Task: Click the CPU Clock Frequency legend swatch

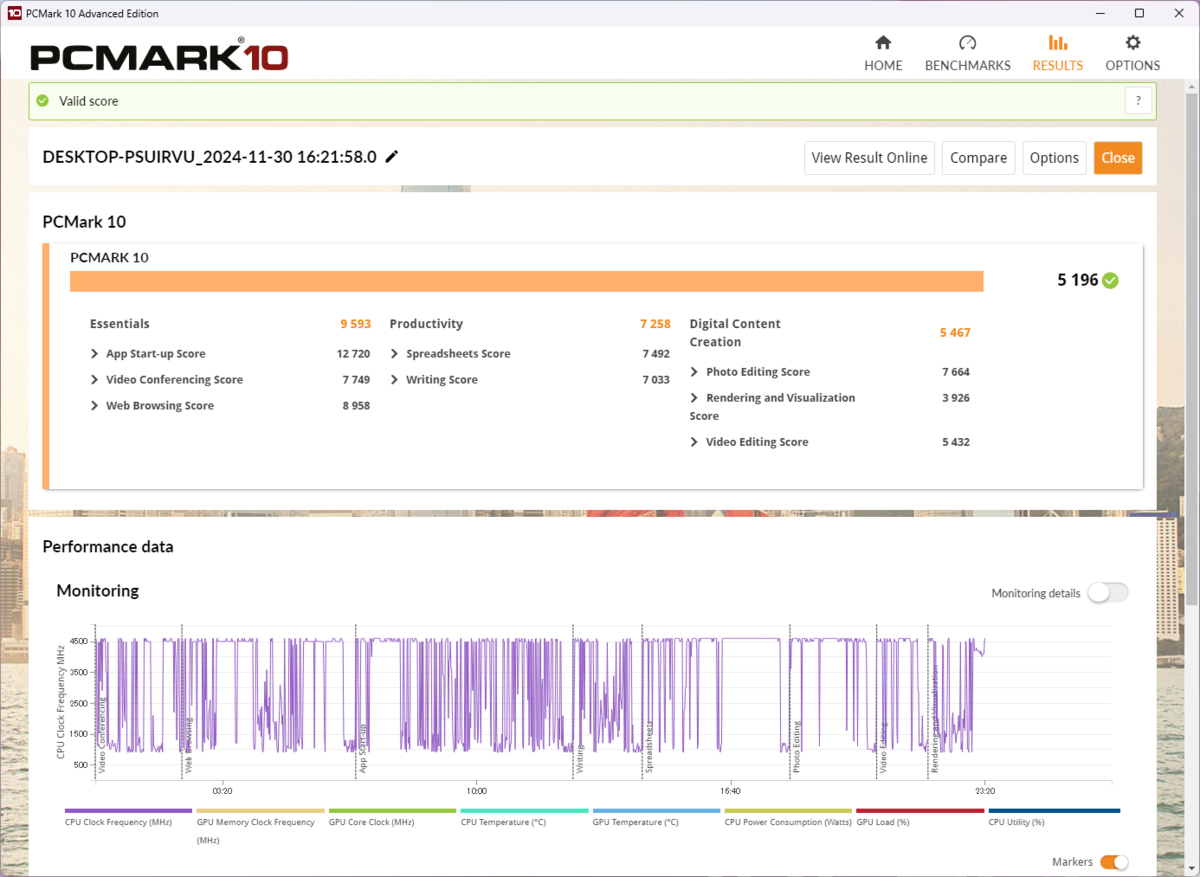Action: 128,811
